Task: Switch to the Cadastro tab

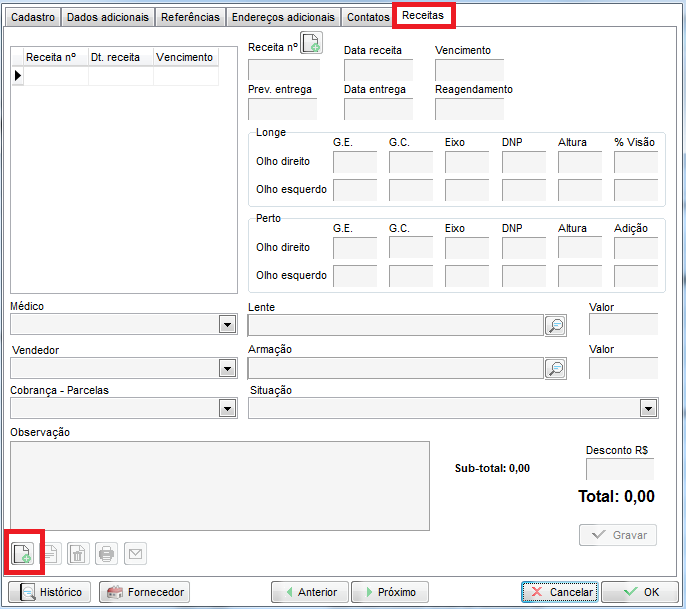Action: tap(33, 17)
